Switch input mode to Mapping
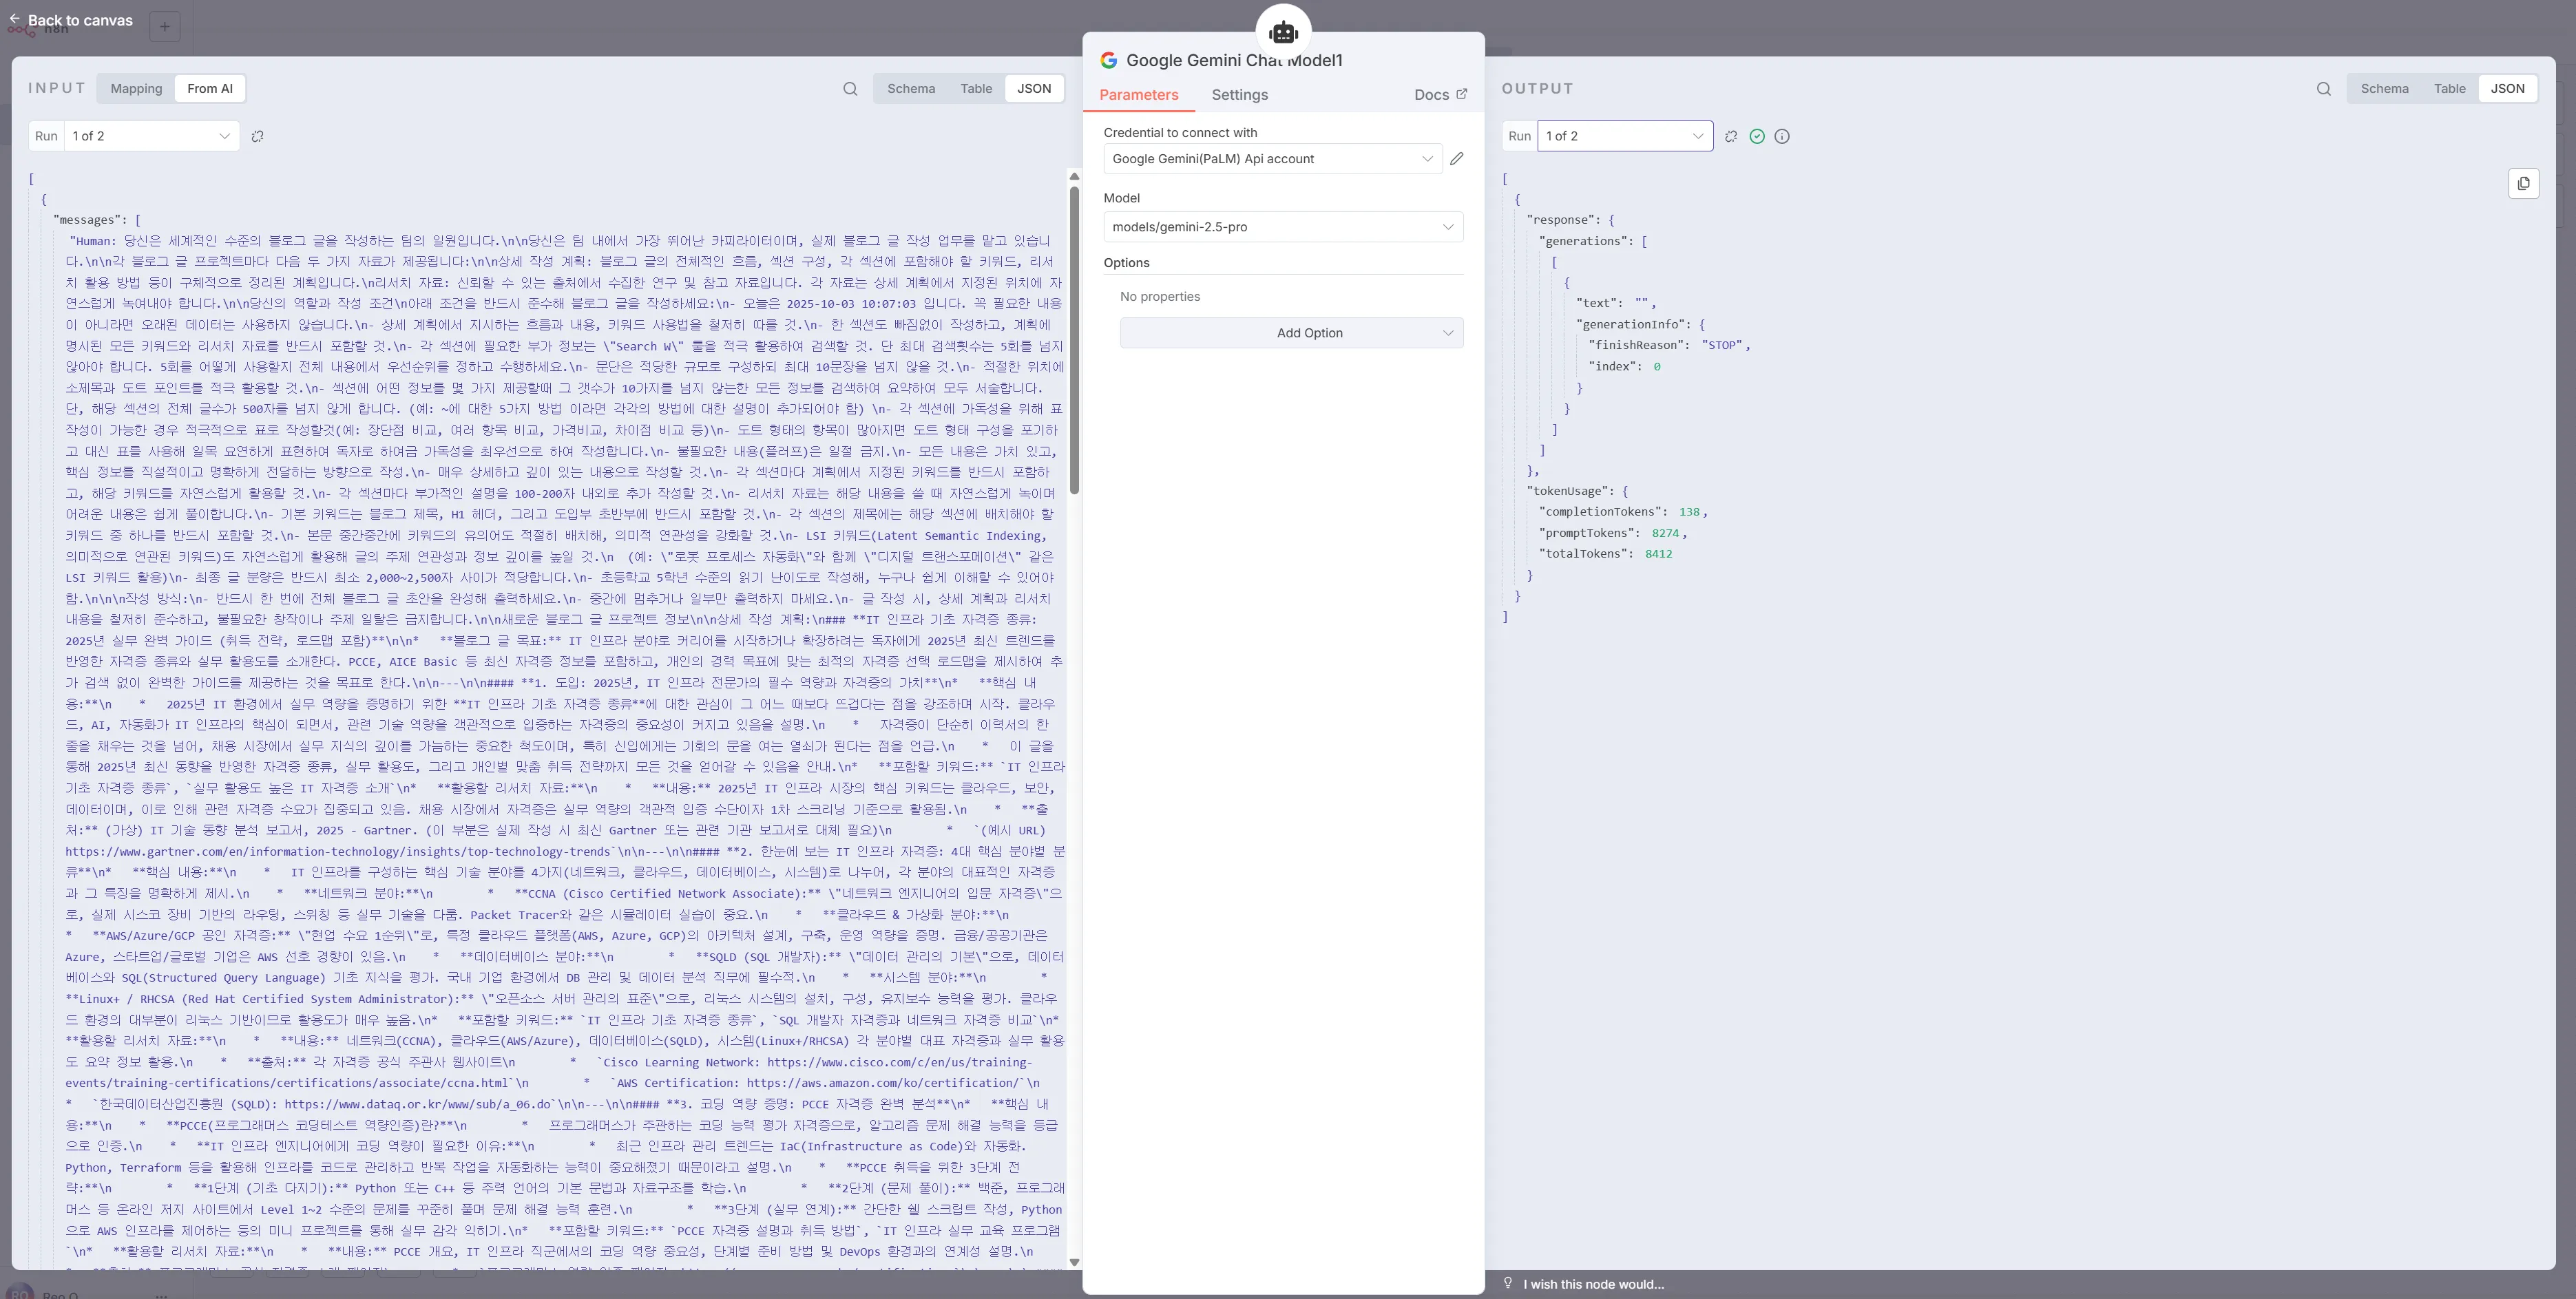The image size is (2576, 1299). (x=136, y=89)
